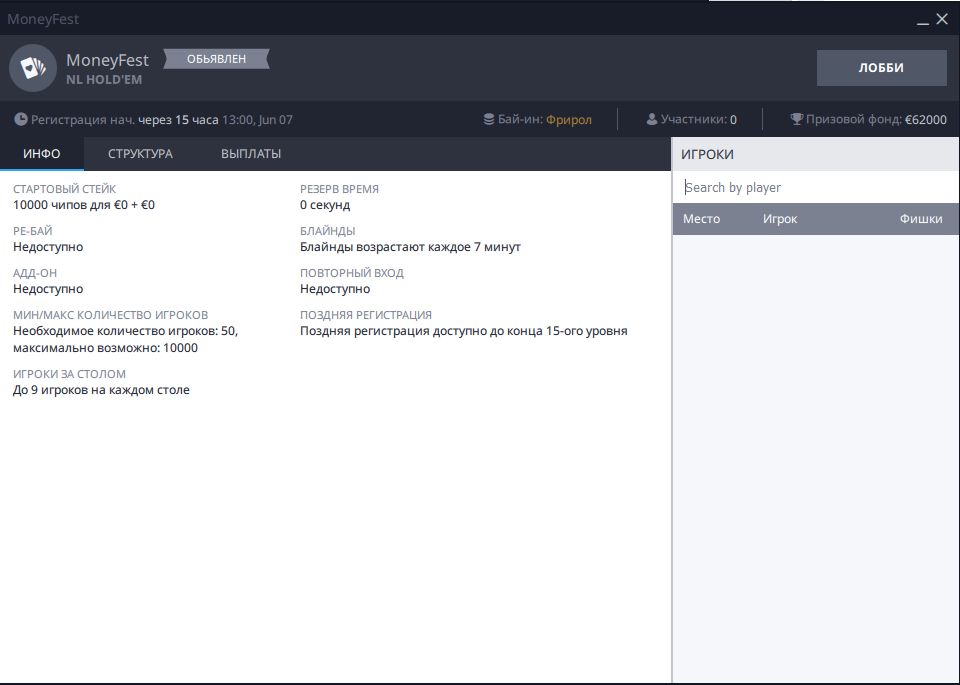Click the clock icon beside registration time

tap(21, 120)
